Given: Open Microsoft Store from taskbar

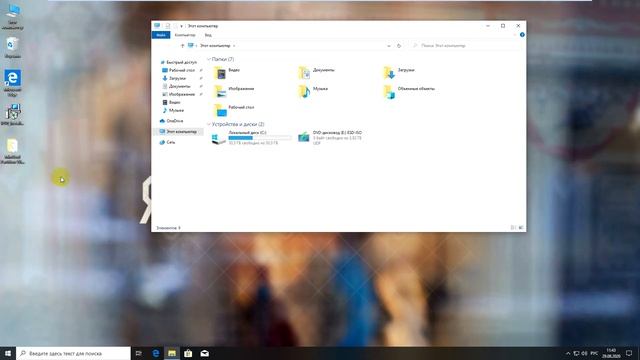Looking at the screenshot, I should (x=188, y=353).
